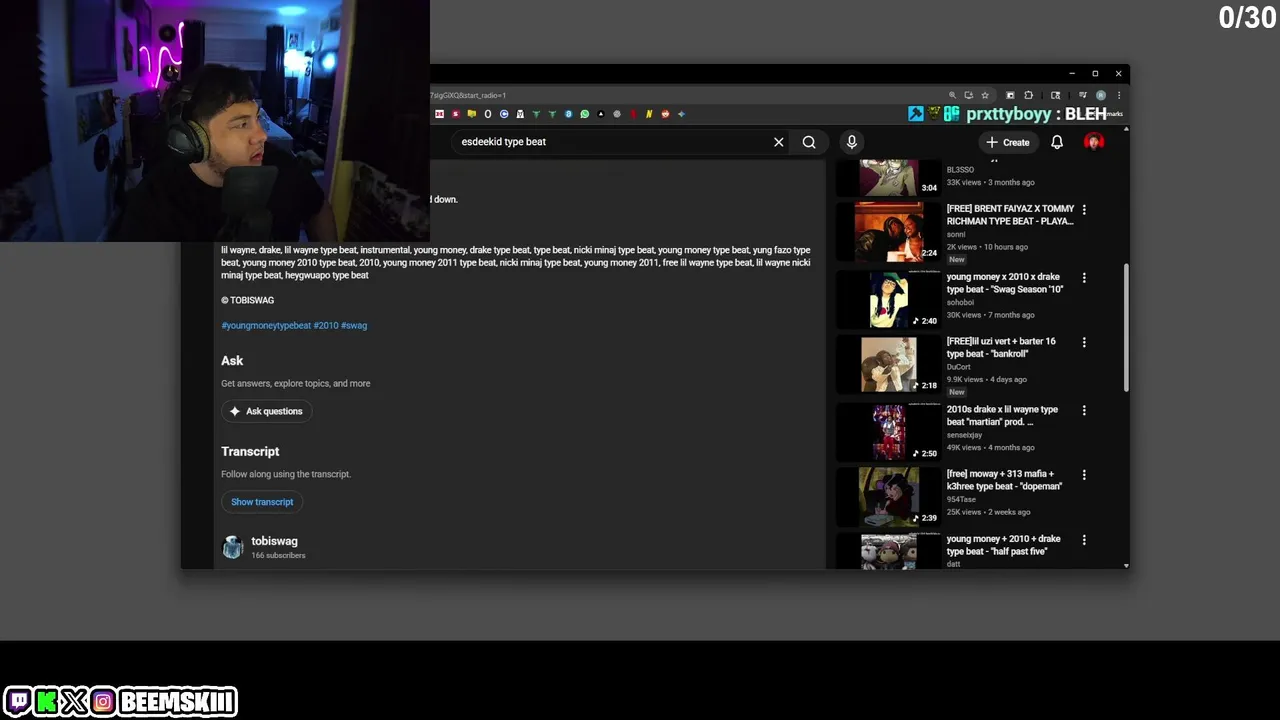The width and height of the screenshot is (1280, 720).
Task: Open the #2010 hashtag link
Action: [326, 325]
